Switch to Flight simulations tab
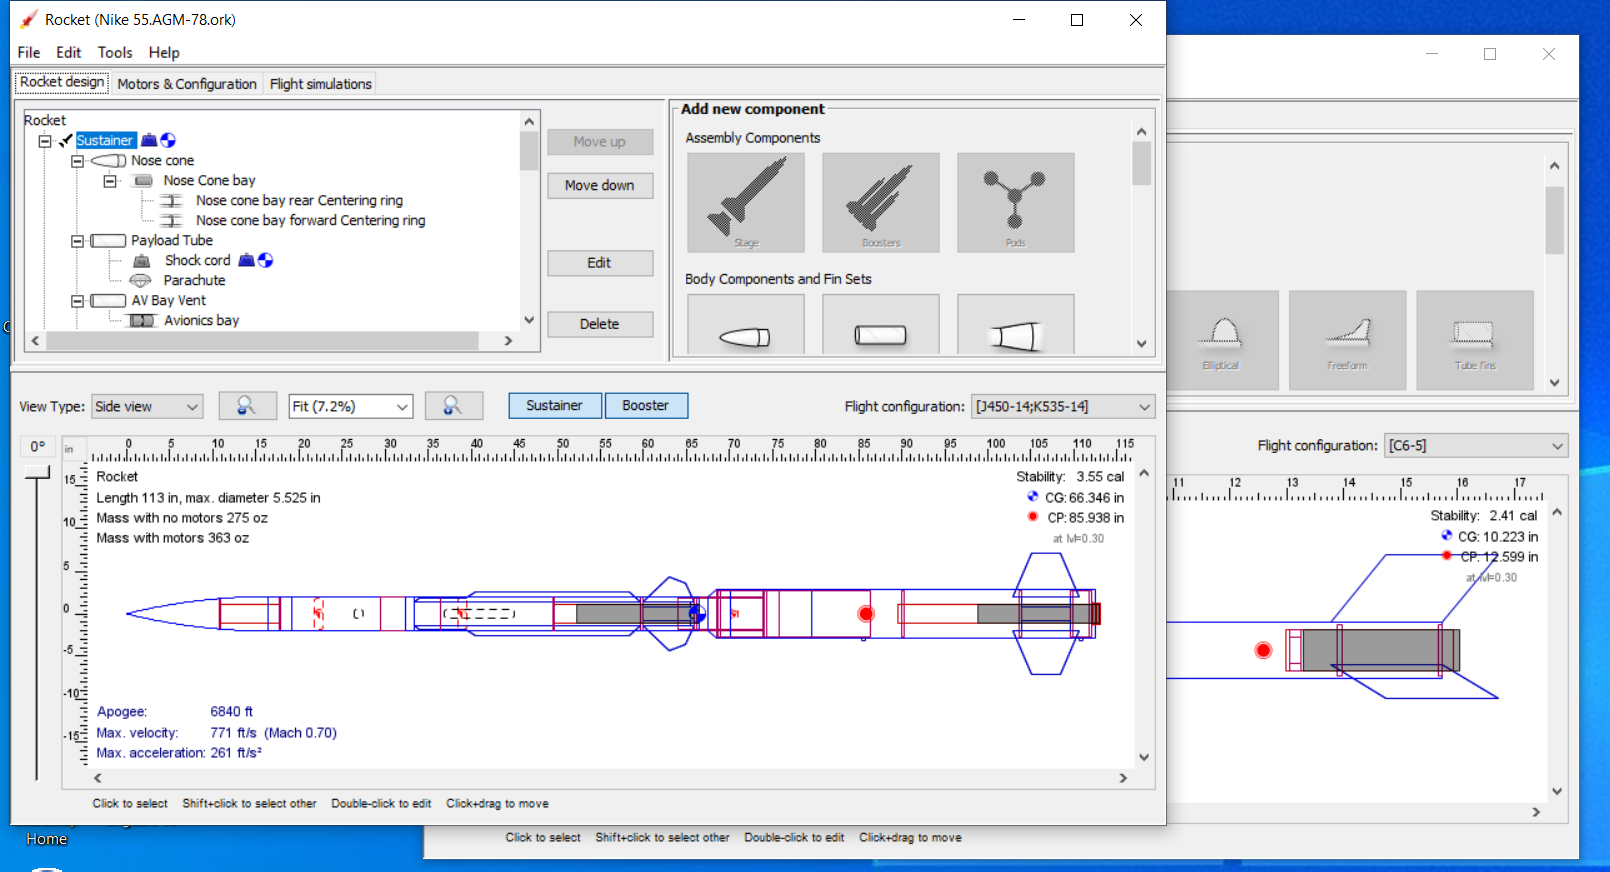Screen dimensions: 1610x872 click(x=320, y=84)
